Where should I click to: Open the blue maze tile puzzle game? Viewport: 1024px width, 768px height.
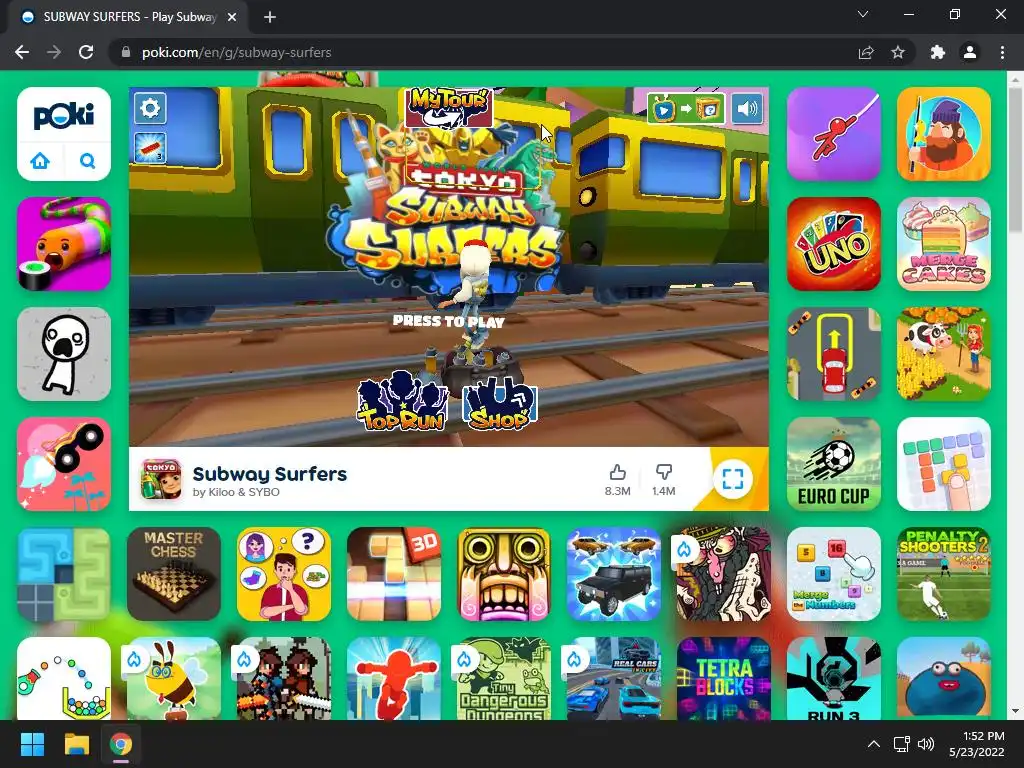click(x=64, y=574)
